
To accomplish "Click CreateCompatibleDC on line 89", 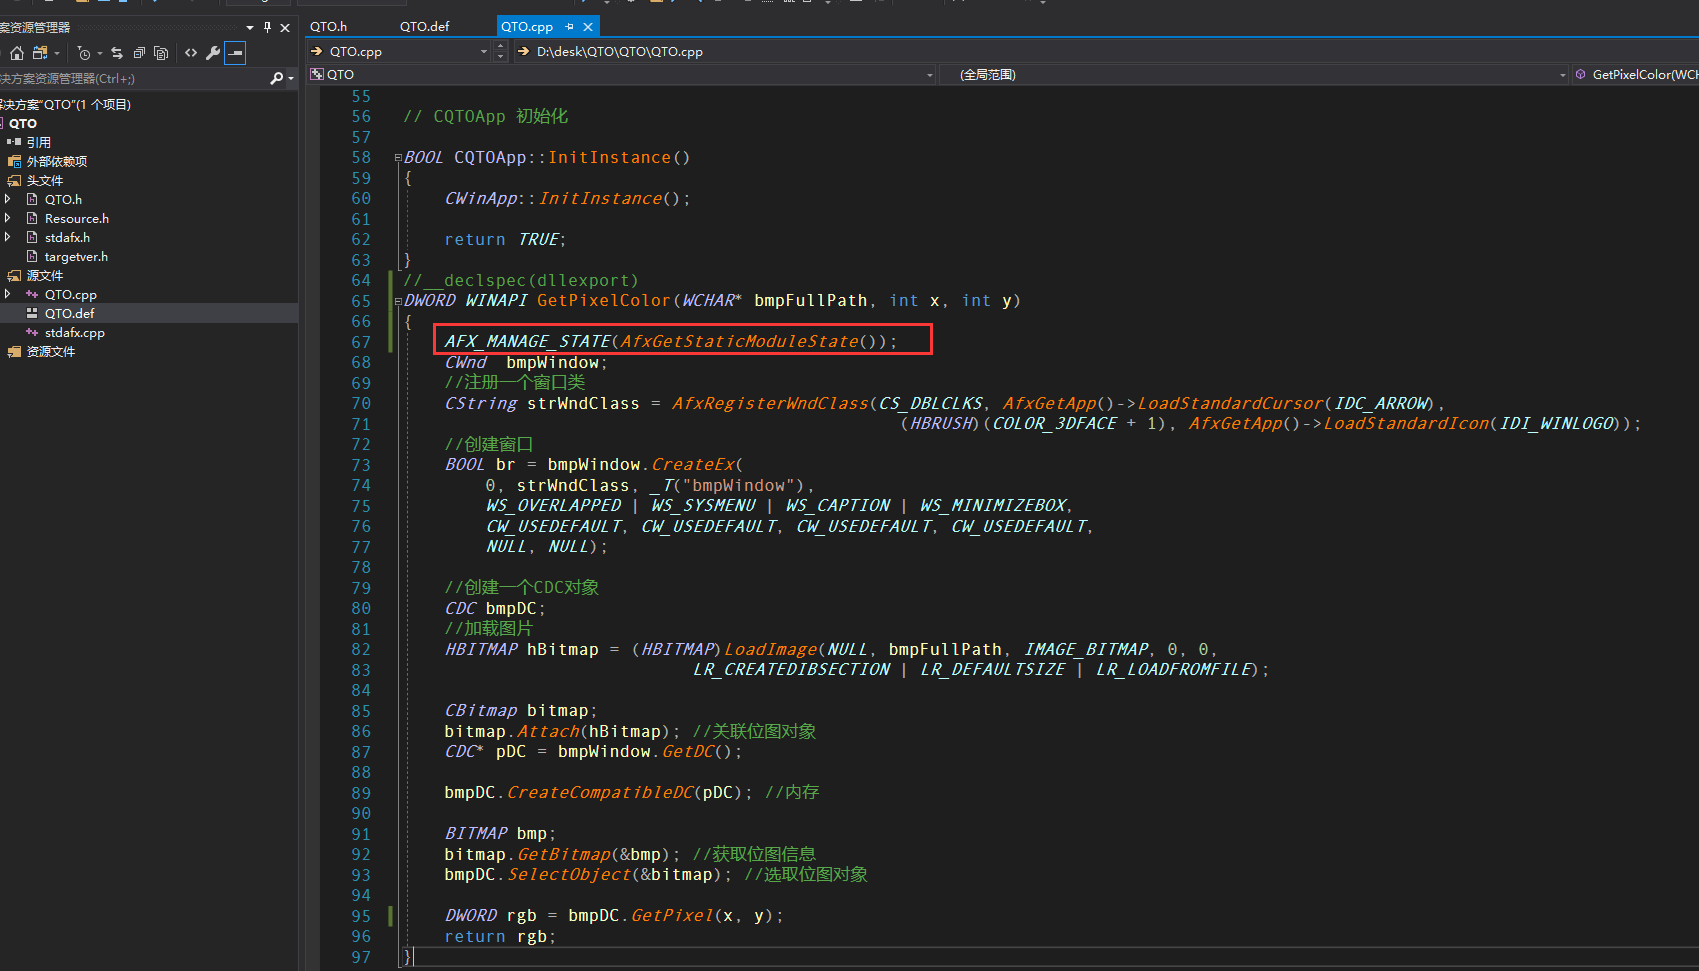I will tap(600, 792).
